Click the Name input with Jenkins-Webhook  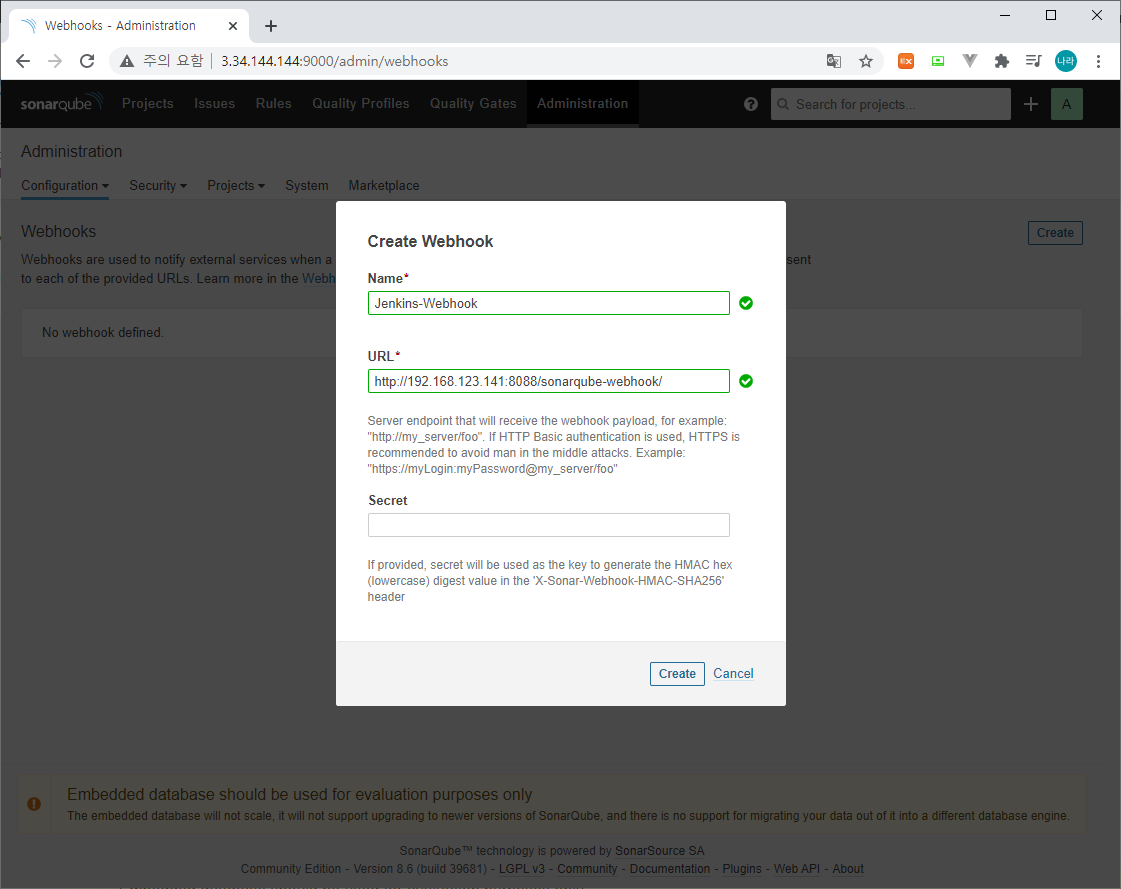(x=548, y=303)
